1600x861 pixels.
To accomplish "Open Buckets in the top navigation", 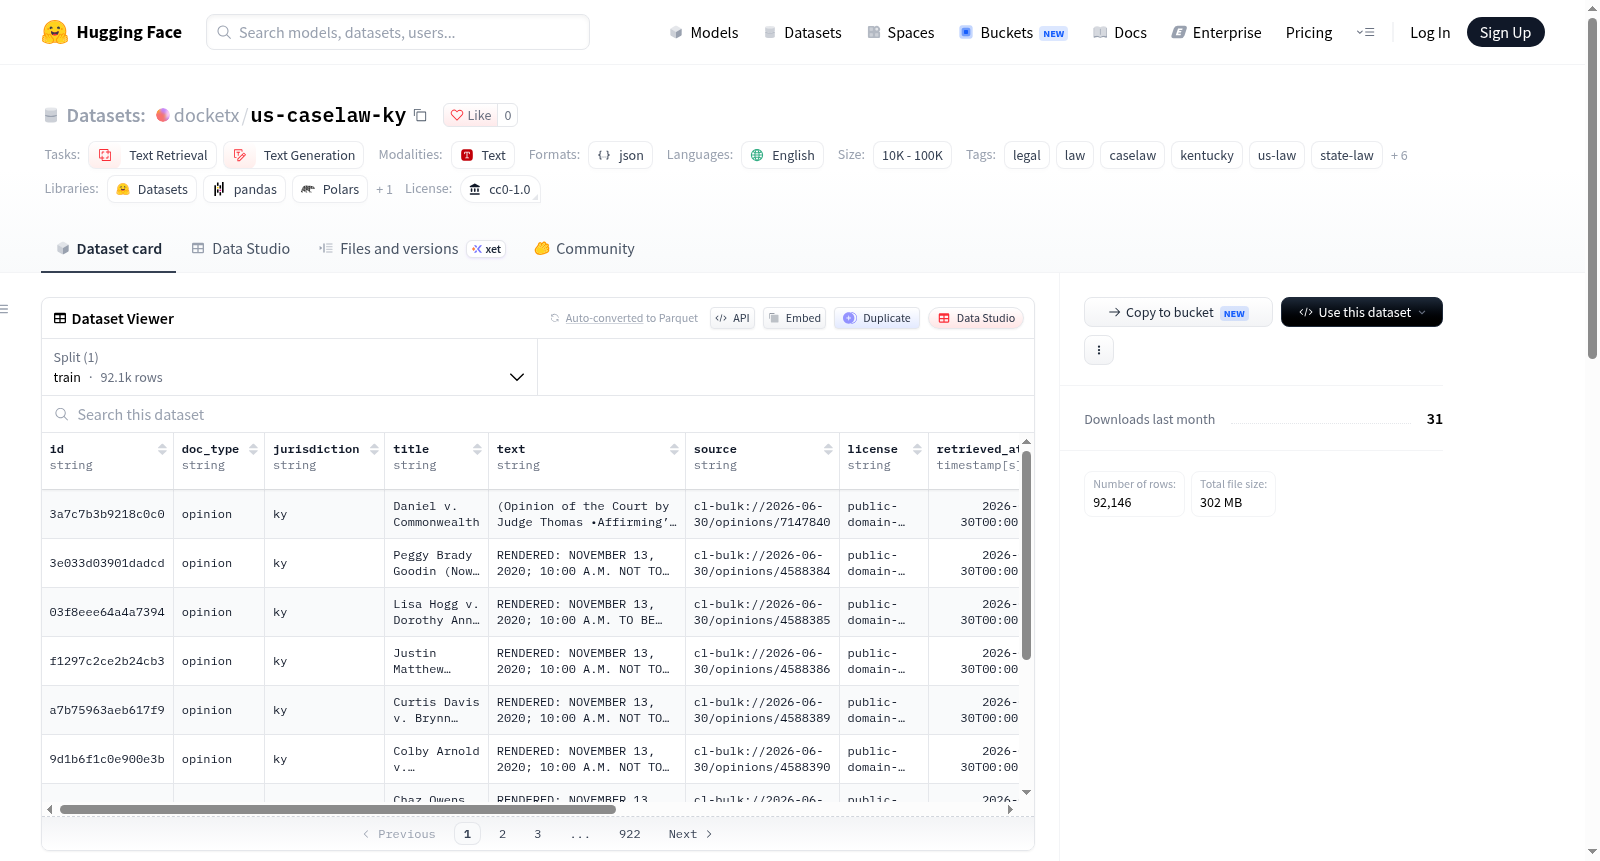I will pos(1013,32).
